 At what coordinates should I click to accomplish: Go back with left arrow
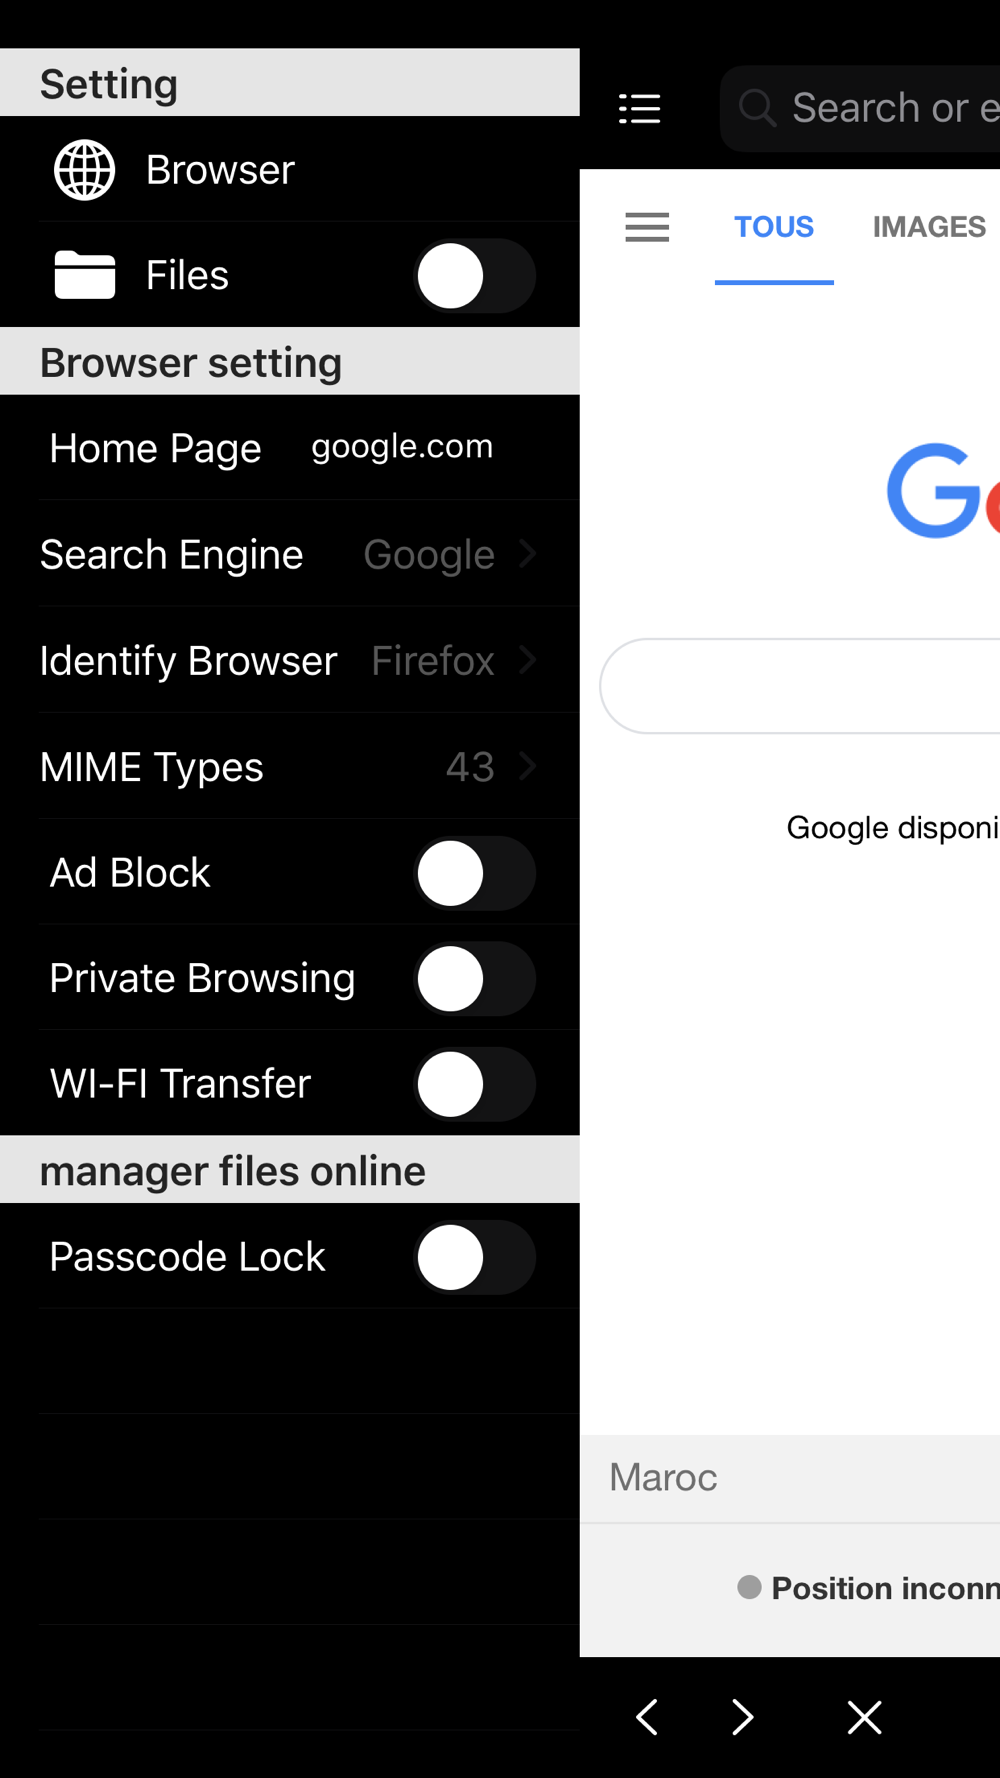click(x=647, y=1717)
